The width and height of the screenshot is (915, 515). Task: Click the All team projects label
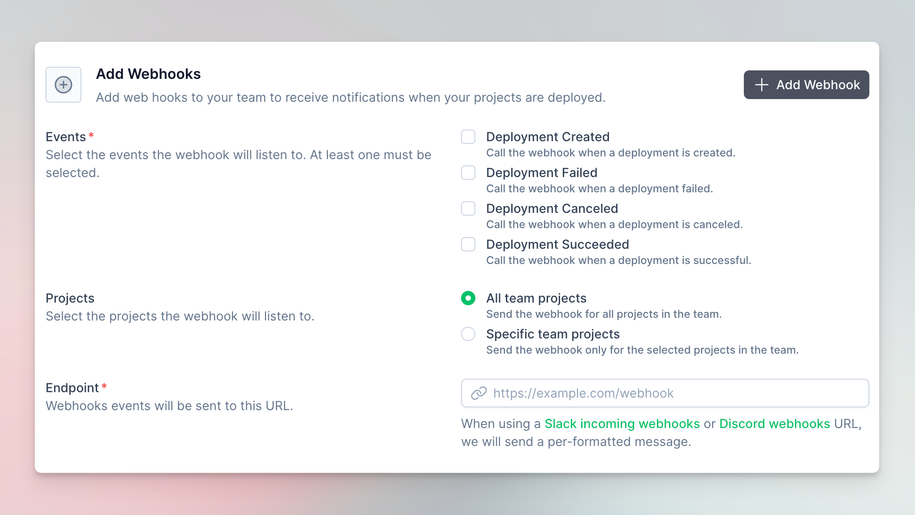coord(536,298)
